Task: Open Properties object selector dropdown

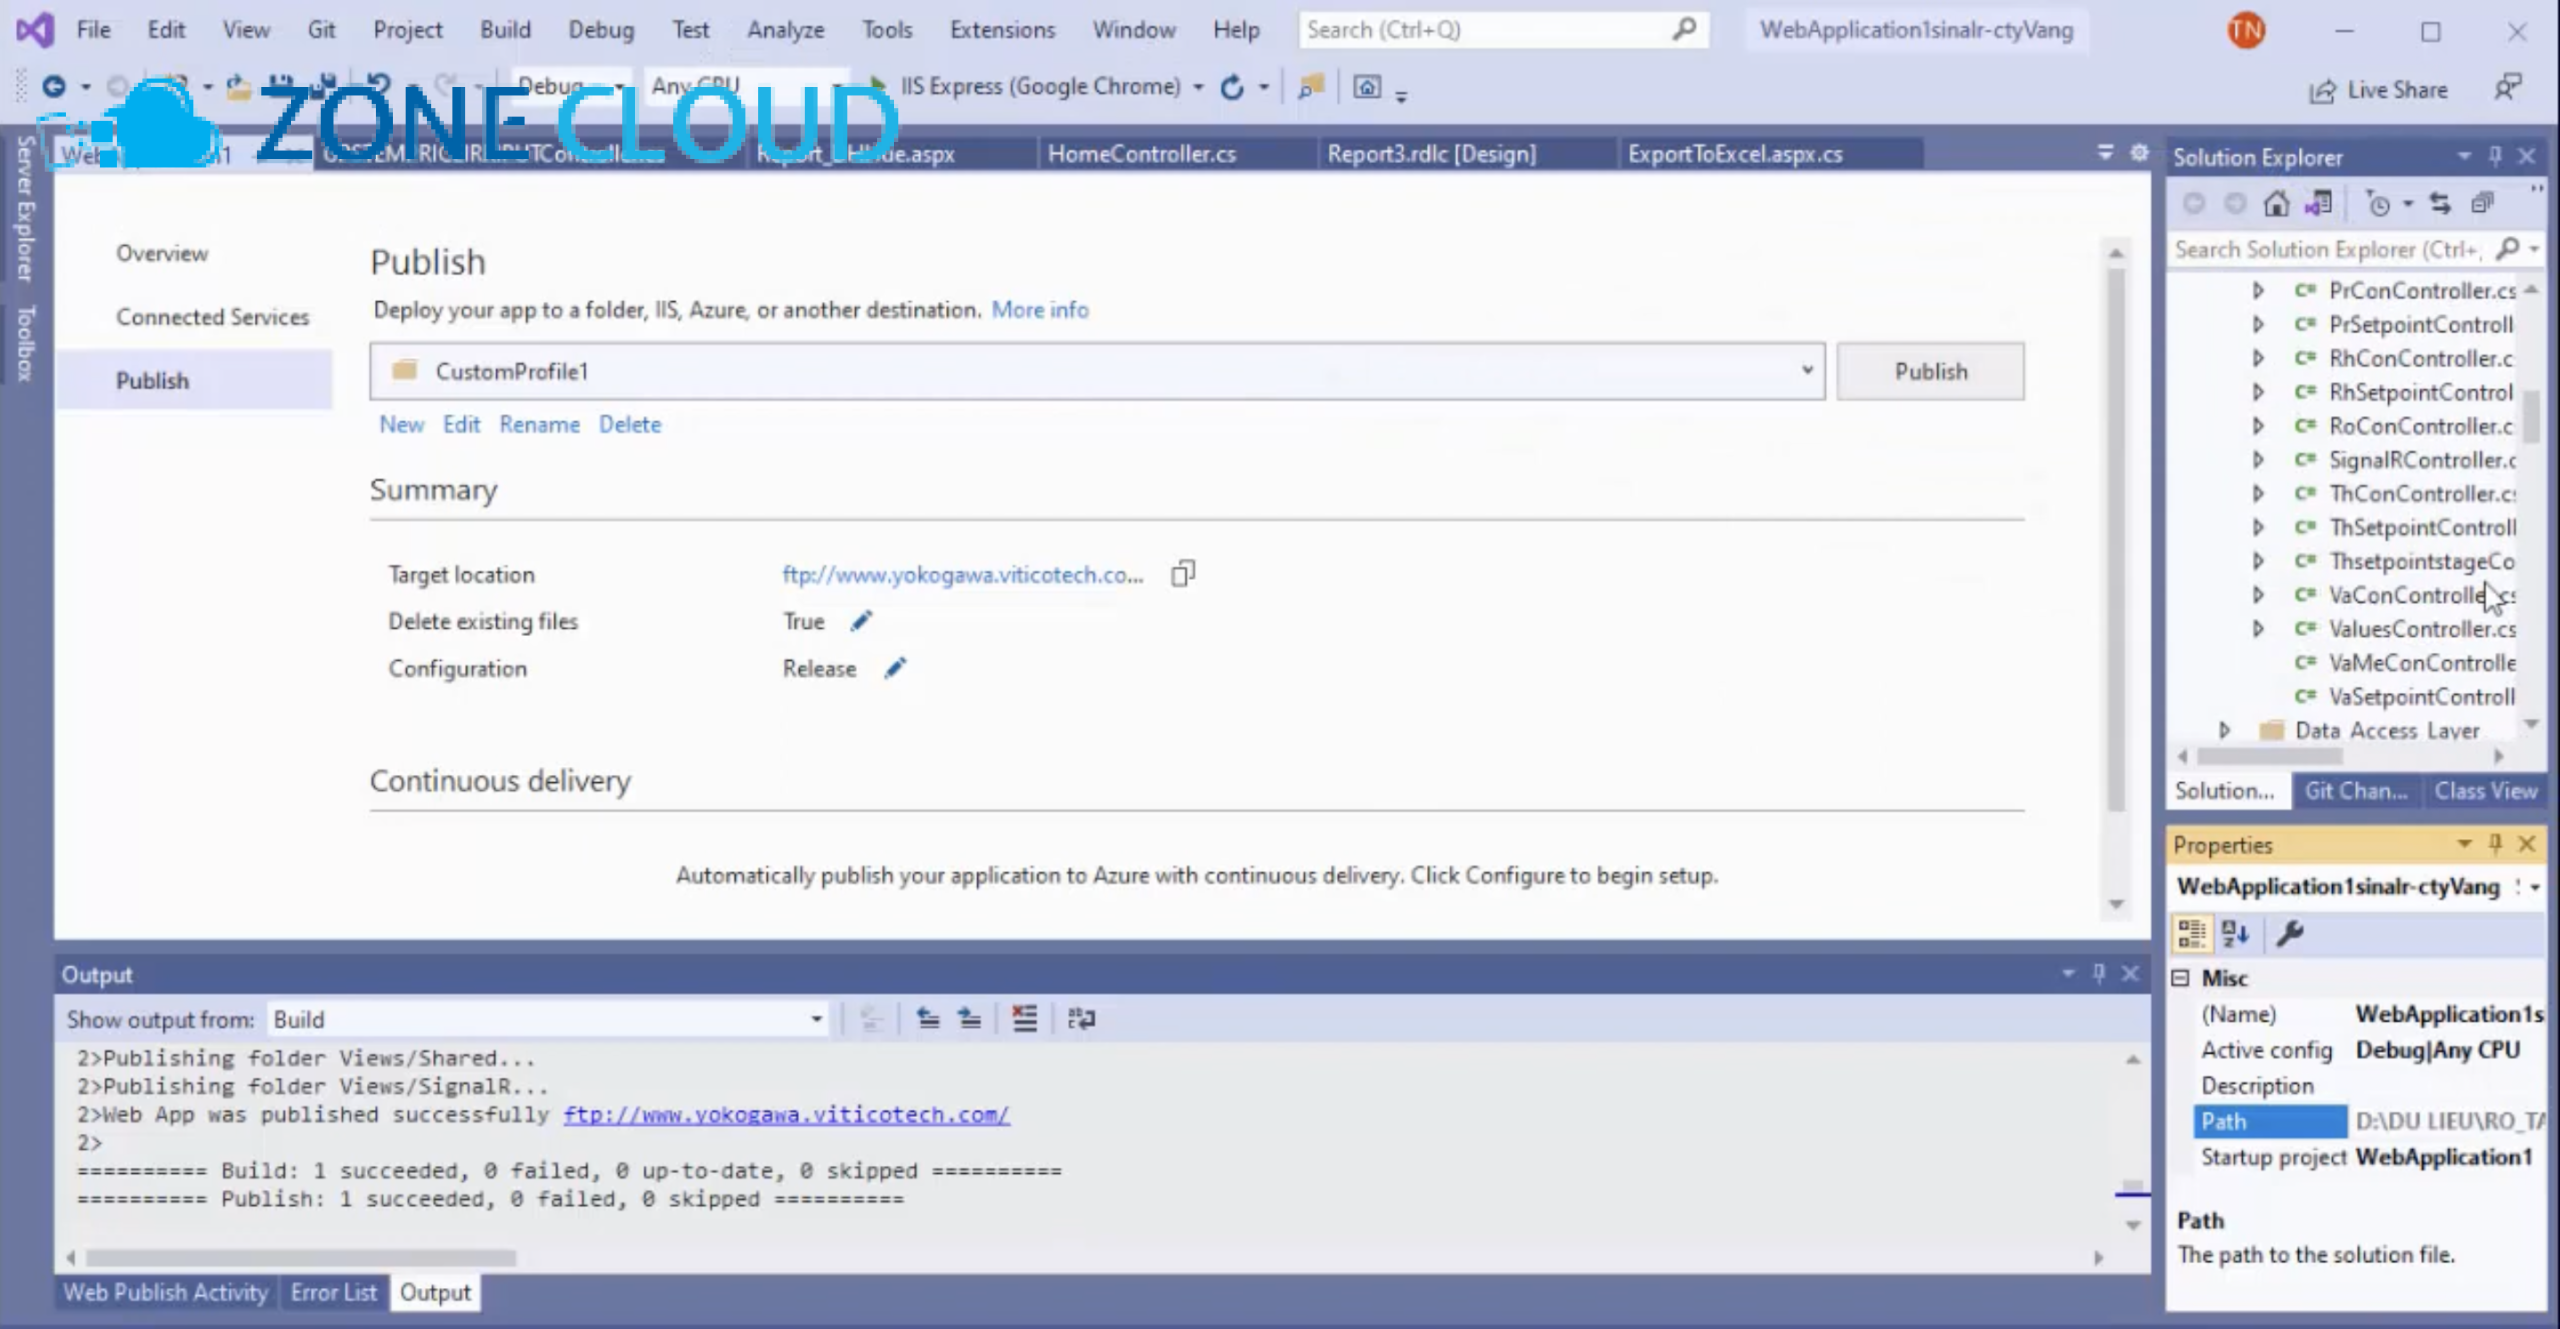Action: (2535, 887)
